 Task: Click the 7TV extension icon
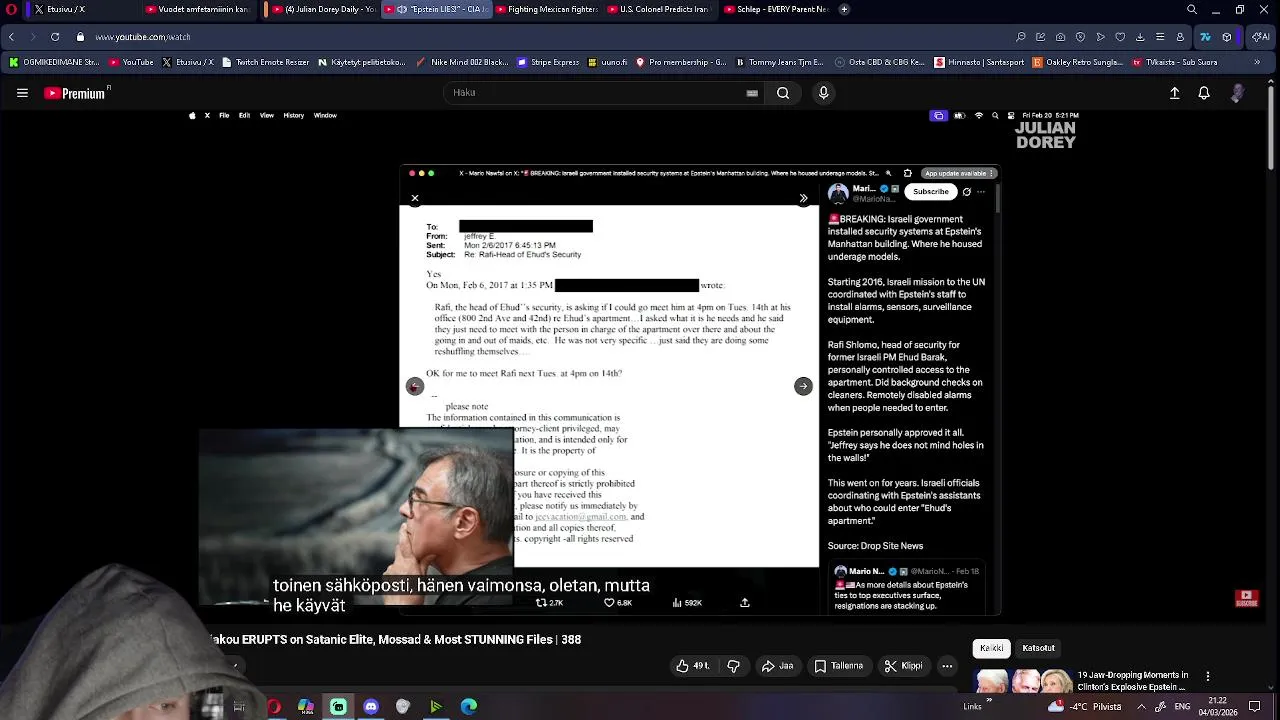[1205, 37]
